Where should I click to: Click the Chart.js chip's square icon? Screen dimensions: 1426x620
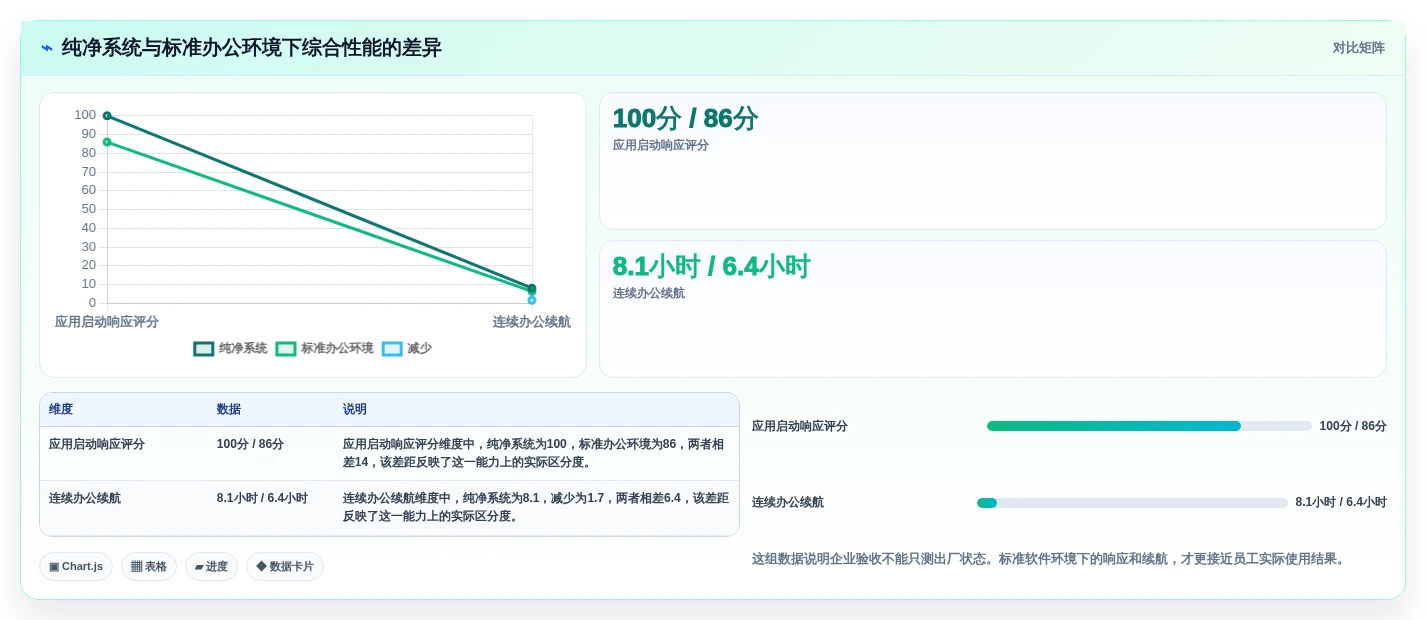(54, 566)
